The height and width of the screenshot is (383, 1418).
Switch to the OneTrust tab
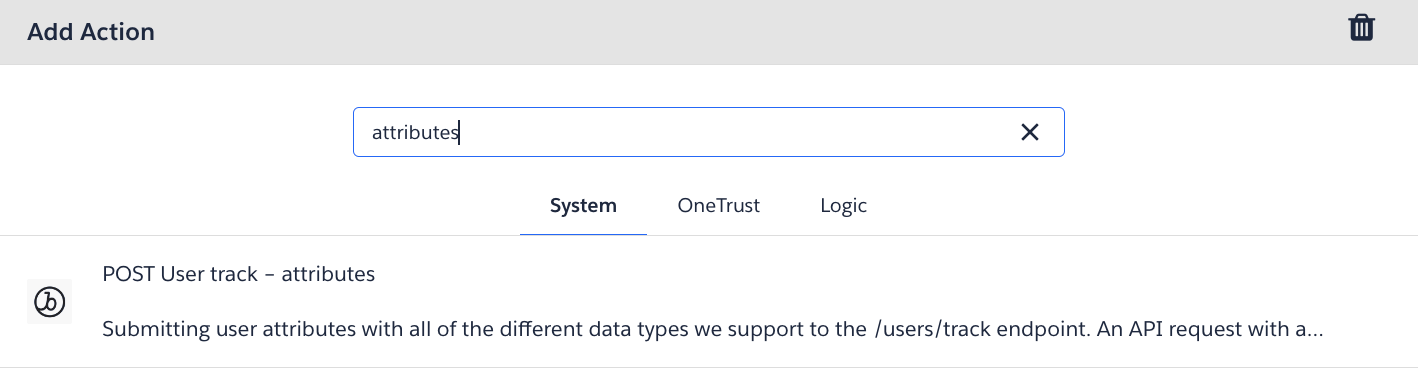[x=718, y=206]
